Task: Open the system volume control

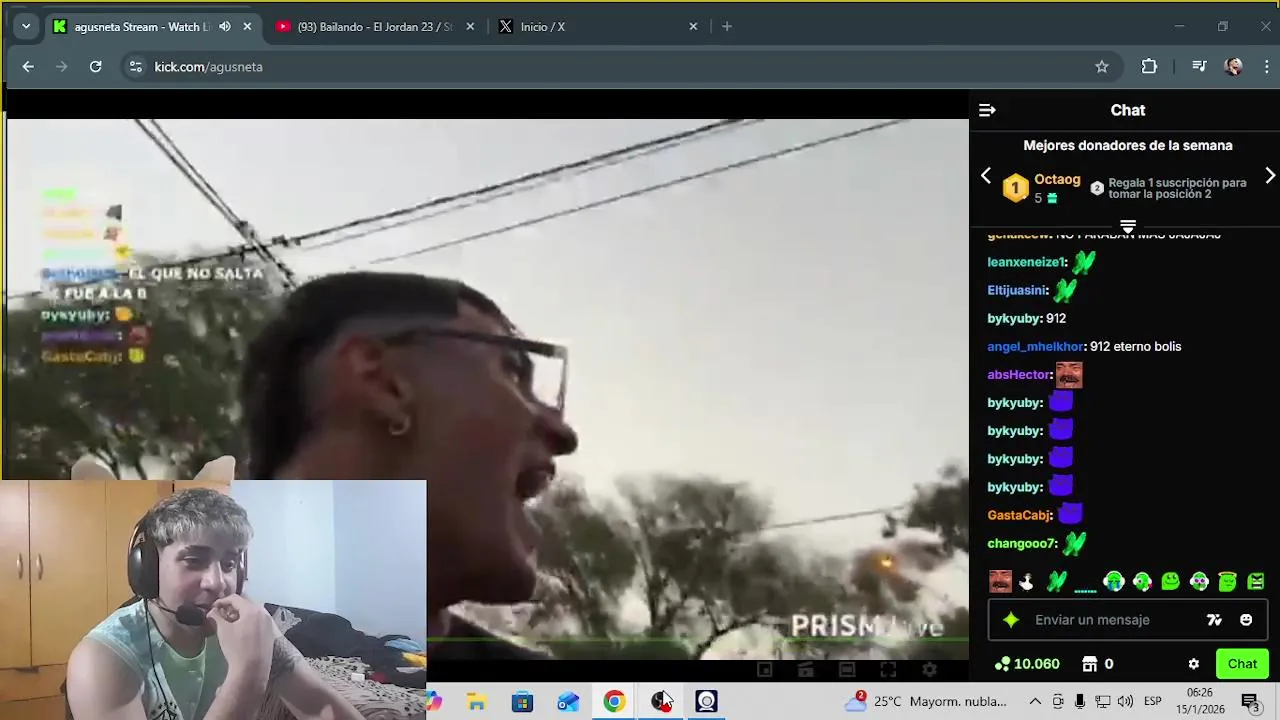Action: (1125, 702)
